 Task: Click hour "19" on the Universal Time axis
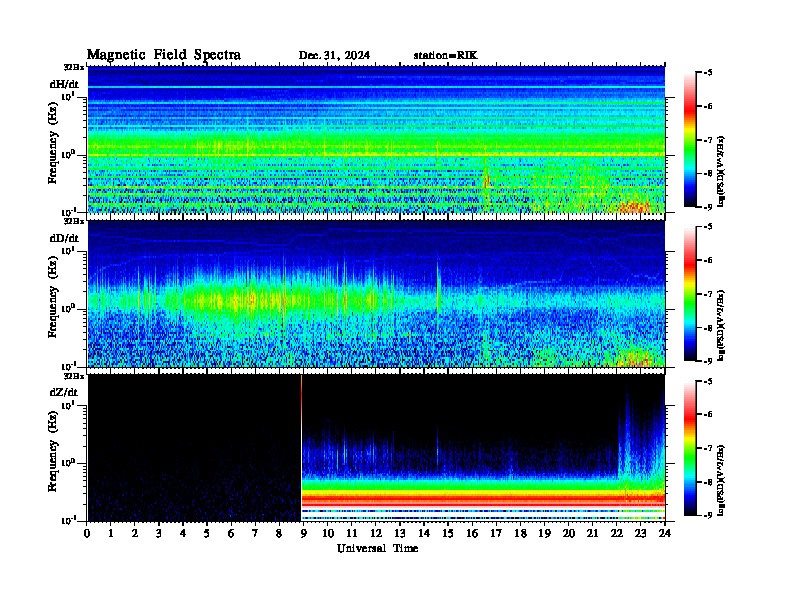pyautogui.click(x=544, y=534)
